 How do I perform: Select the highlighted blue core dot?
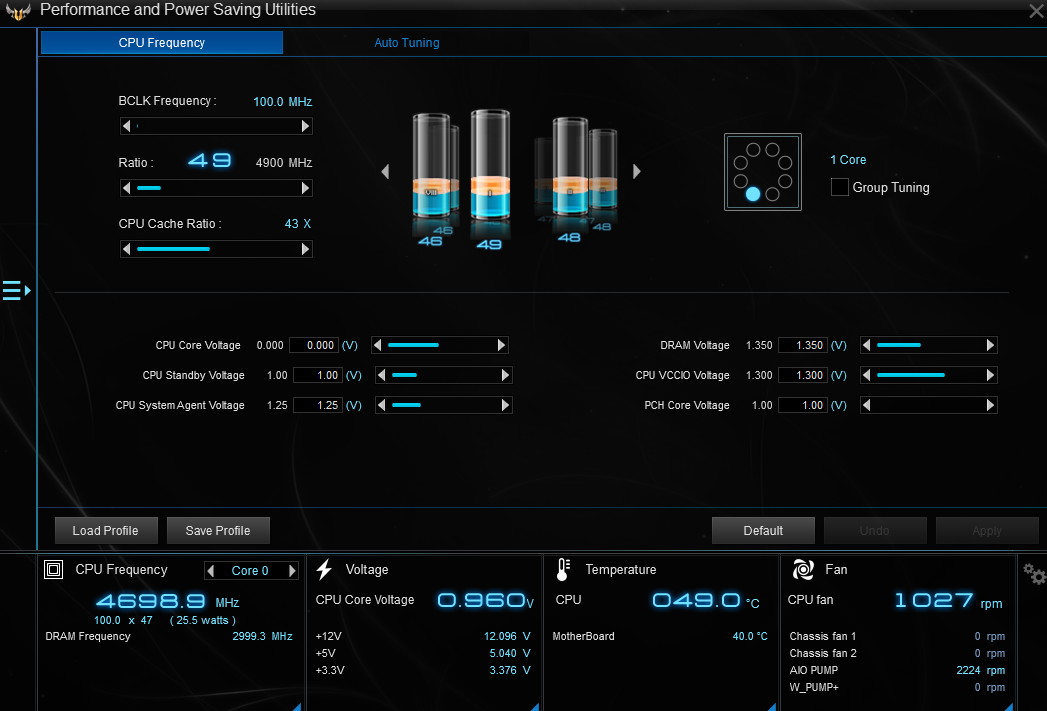click(753, 194)
